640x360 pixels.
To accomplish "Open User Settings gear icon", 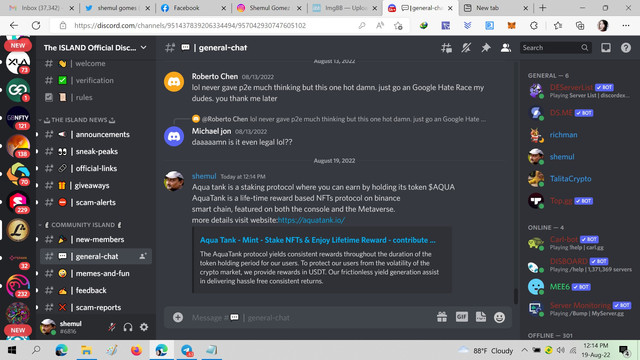I will click(x=144, y=327).
